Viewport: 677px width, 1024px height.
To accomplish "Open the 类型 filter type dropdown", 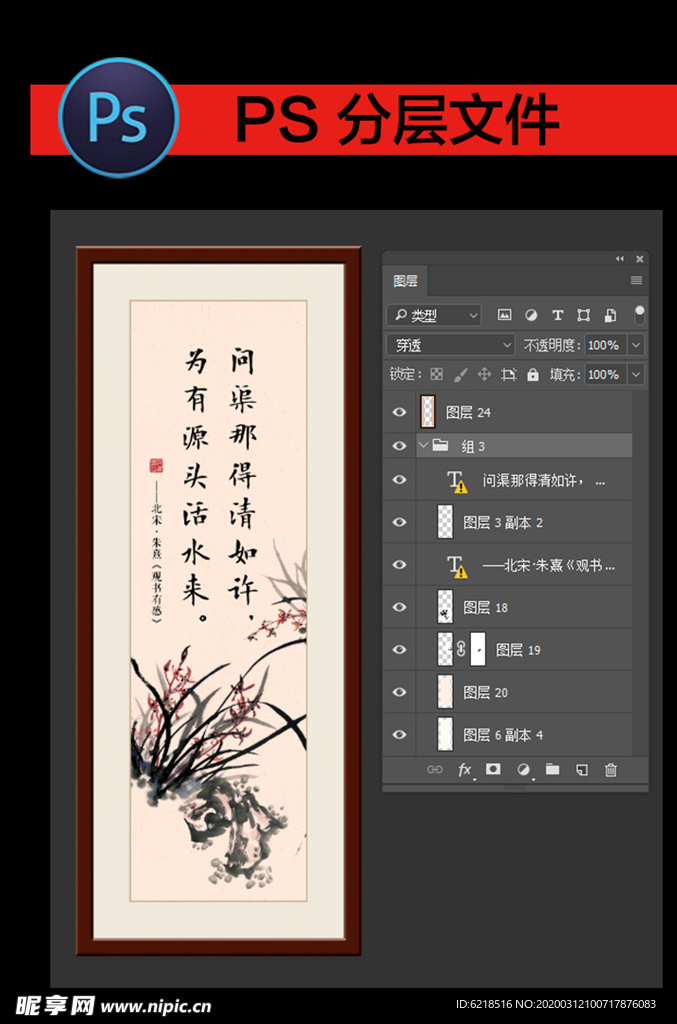I will (x=434, y=315).
